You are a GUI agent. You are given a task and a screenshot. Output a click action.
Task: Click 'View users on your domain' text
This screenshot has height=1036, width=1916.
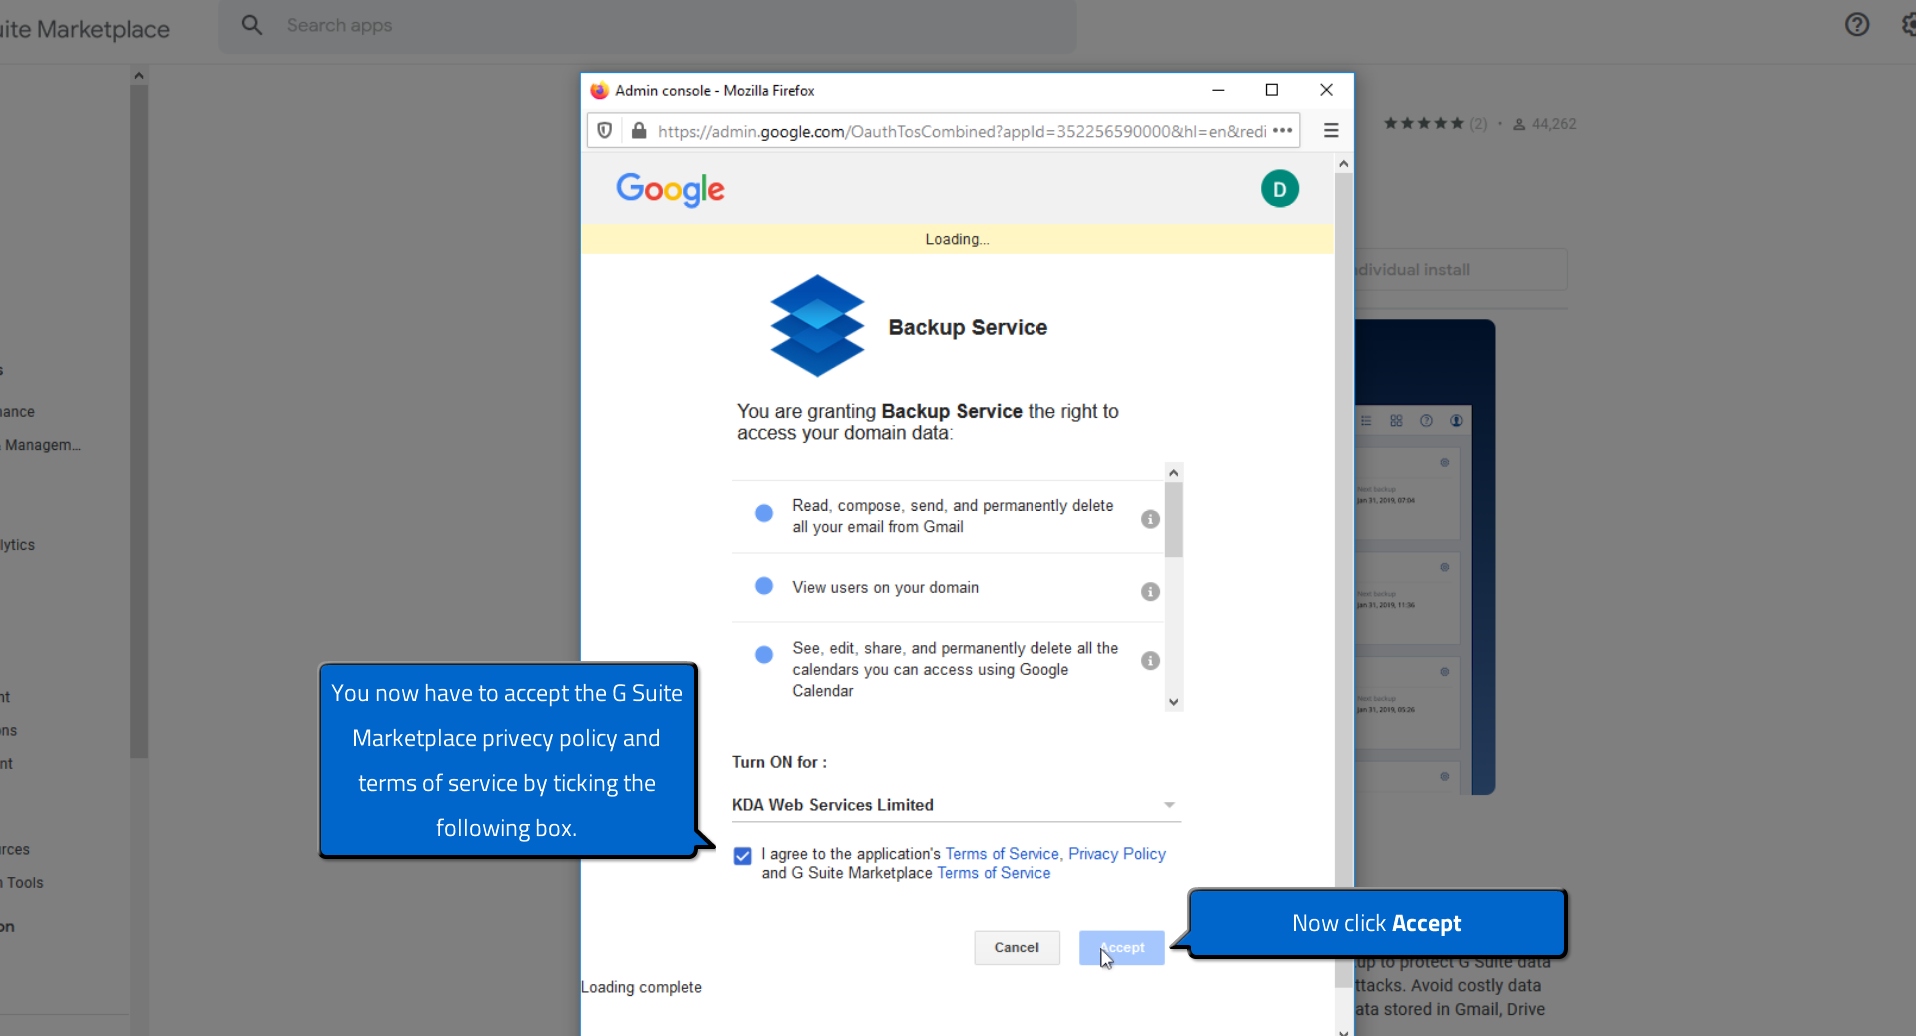click(x=885, y=588)
